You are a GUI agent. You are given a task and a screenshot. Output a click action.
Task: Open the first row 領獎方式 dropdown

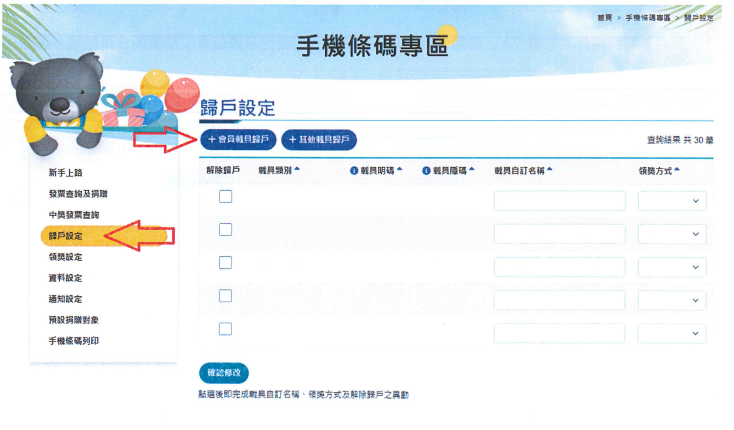[x=672, y=201]
